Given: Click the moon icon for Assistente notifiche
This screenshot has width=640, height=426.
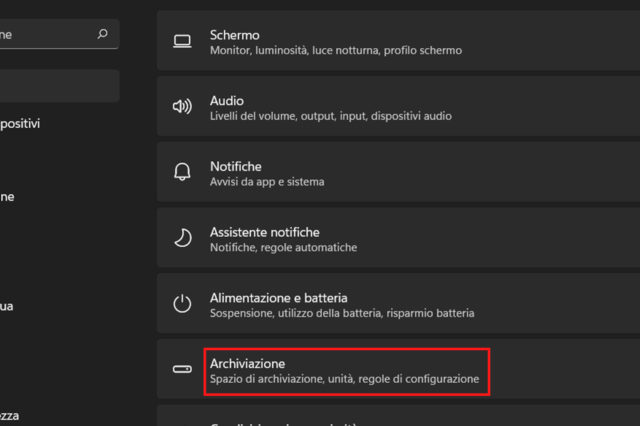Looking at the screenshot, I should tap(182, 238).
